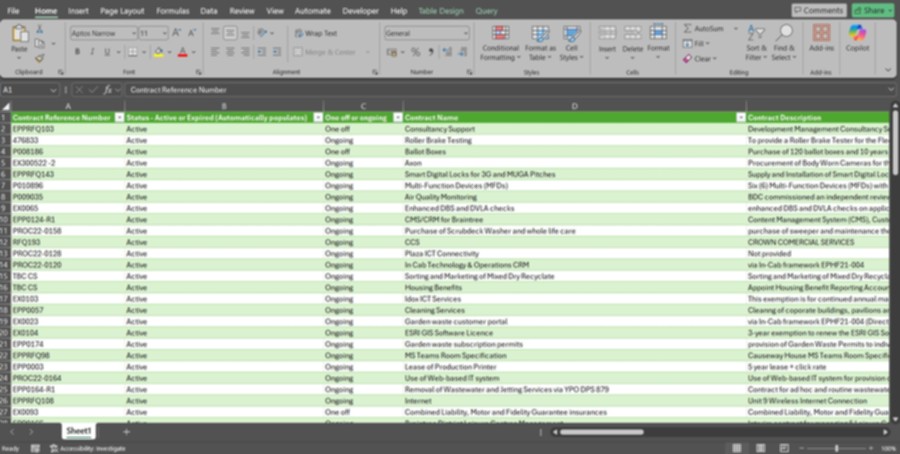Open Sort & Filter
Viewport: 900px width, 454px height.
755,43
